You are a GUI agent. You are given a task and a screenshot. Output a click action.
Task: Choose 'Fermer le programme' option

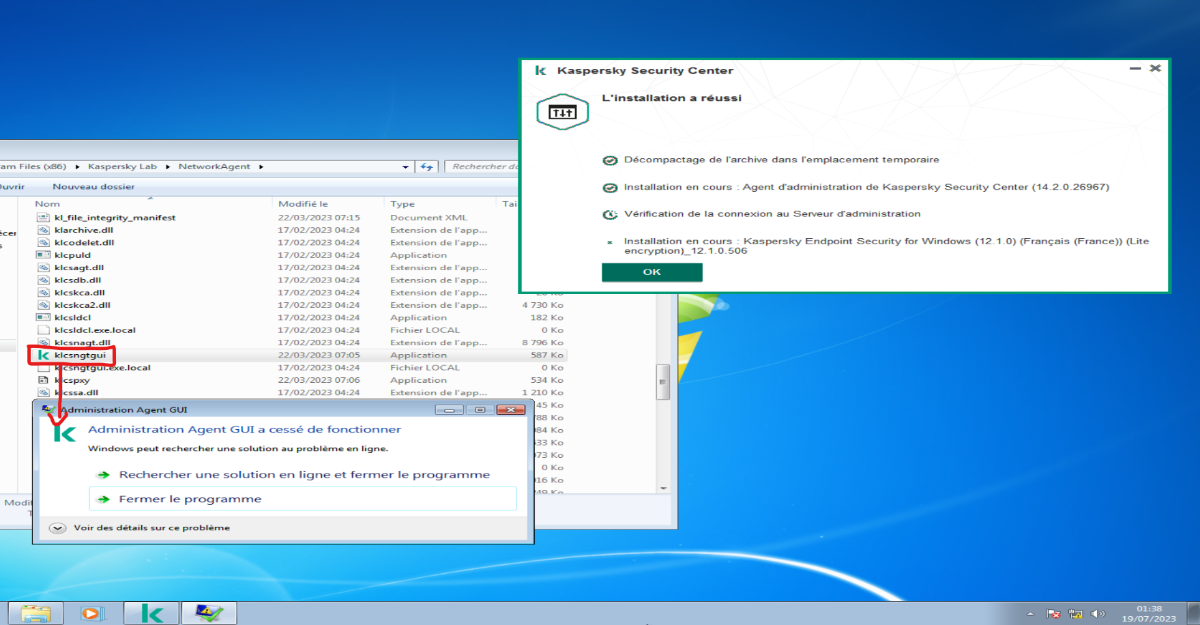pyautogui.click(x=190, y=499)
